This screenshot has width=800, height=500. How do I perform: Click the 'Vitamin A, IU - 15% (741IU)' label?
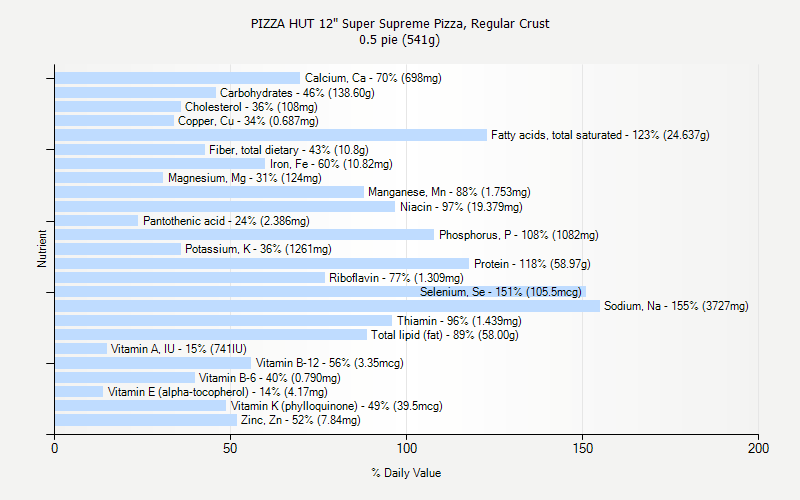[x=179, y=349]
